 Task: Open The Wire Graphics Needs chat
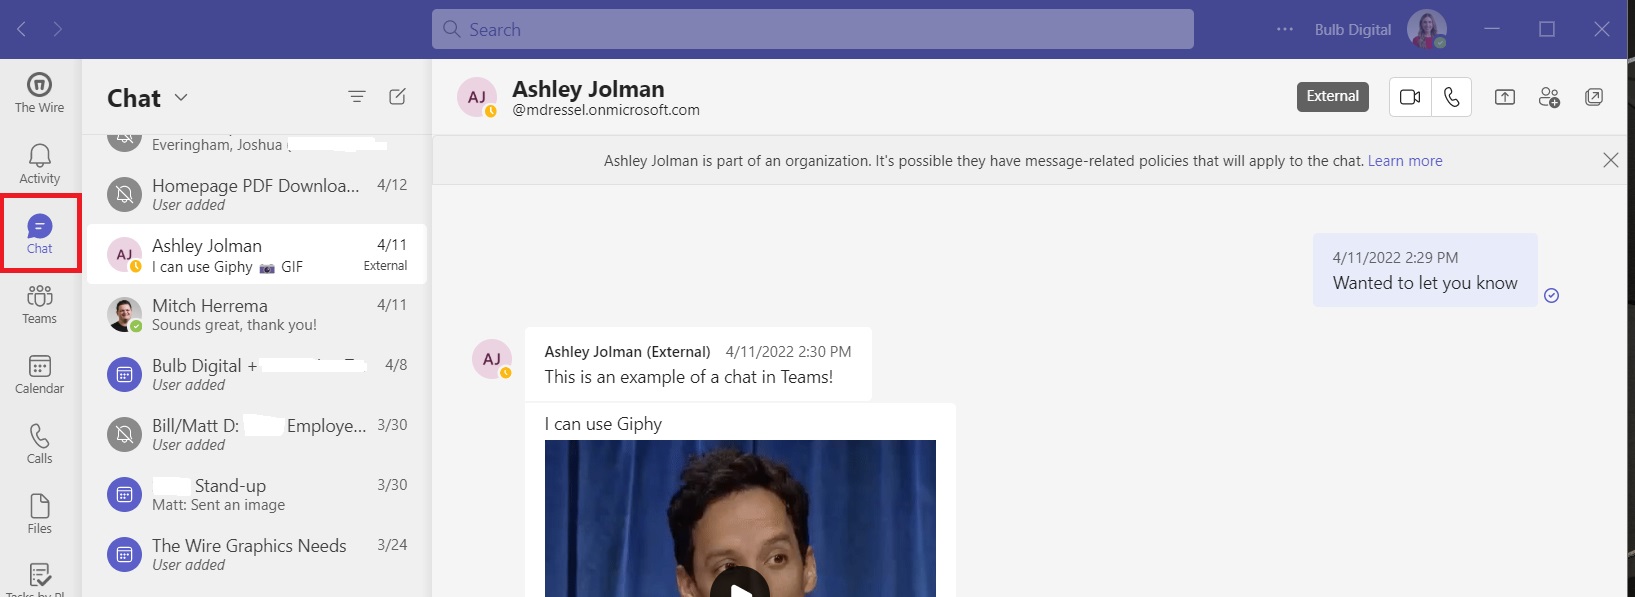coord(257,554)
